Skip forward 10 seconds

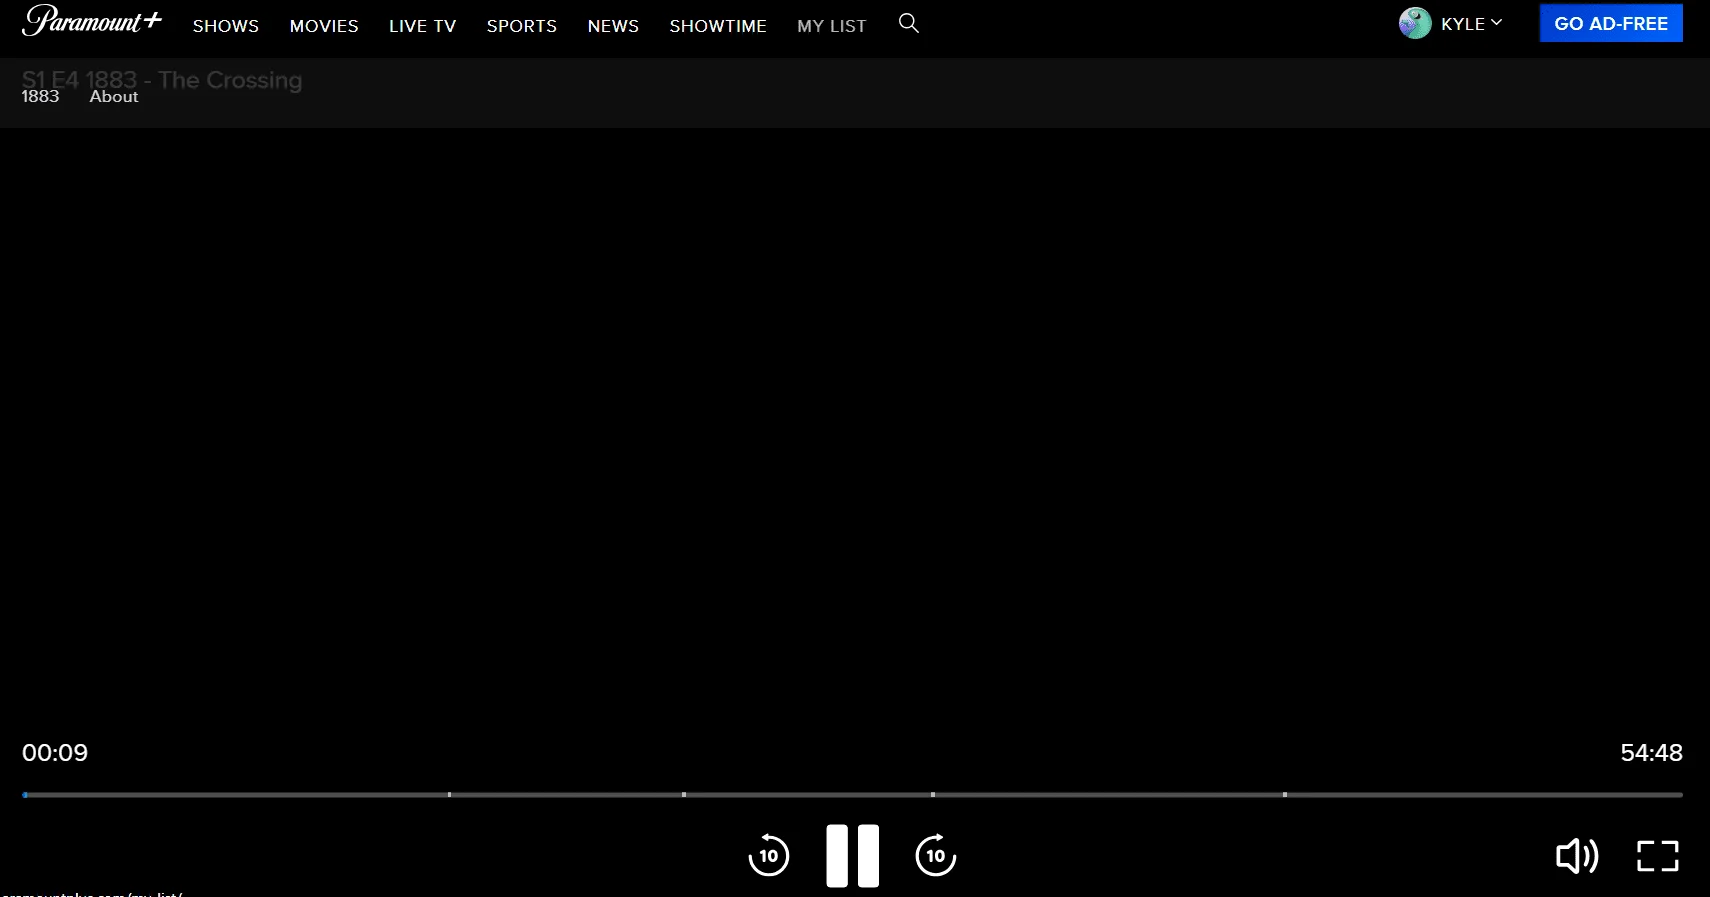[x=935, y=855]
